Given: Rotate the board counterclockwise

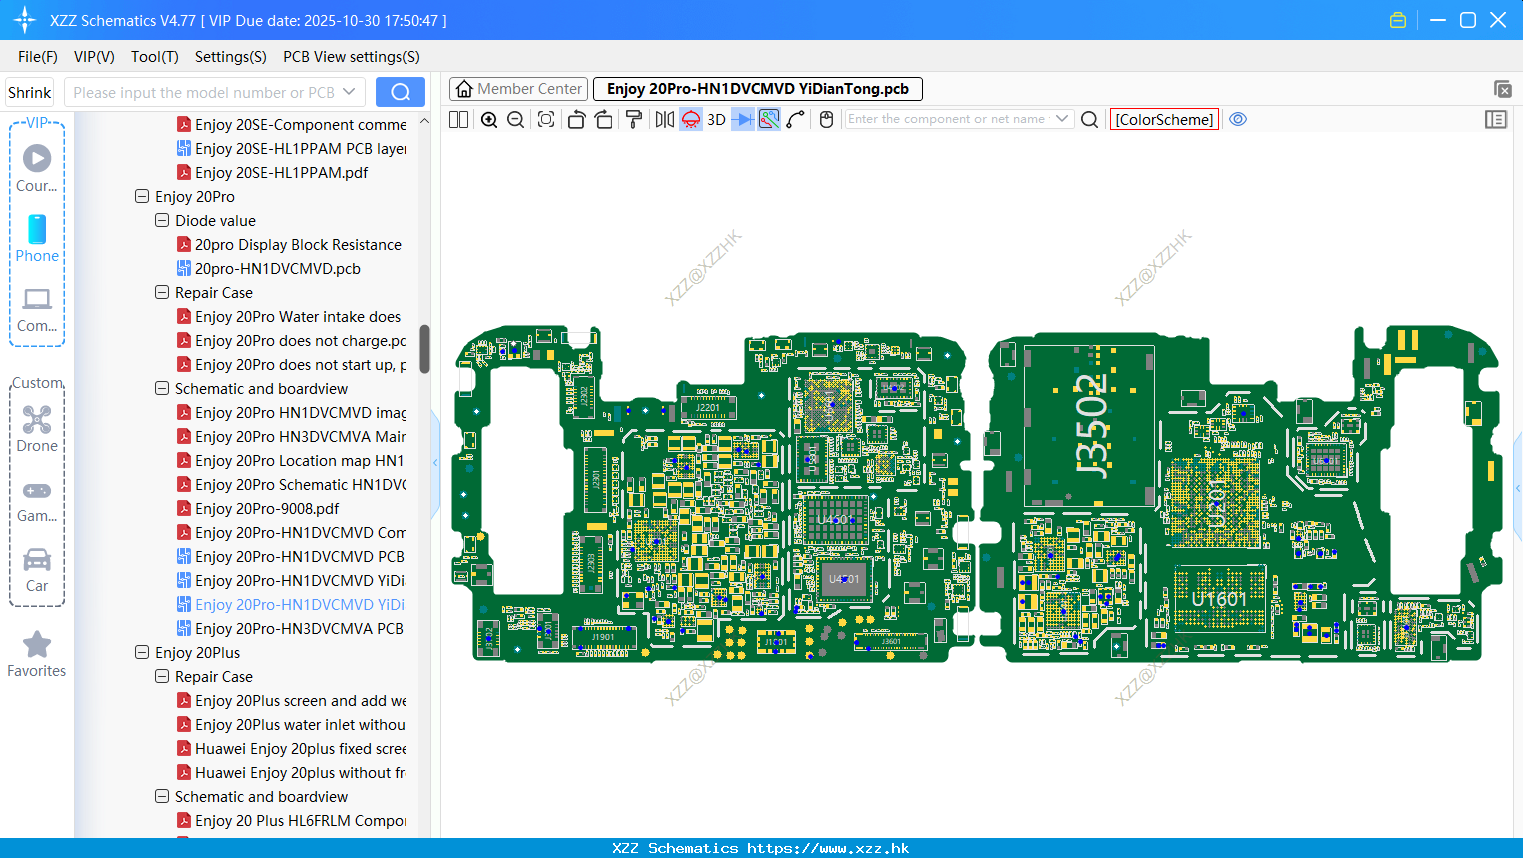Looking at the screenshot, I should tap(576, 119).
